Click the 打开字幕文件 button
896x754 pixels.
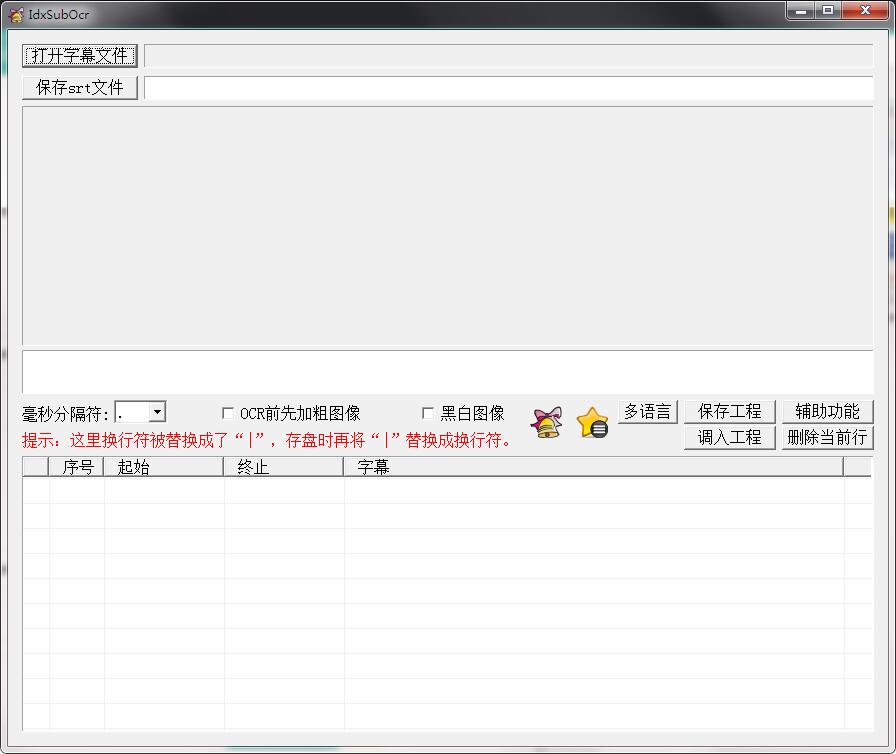(79, 55)
